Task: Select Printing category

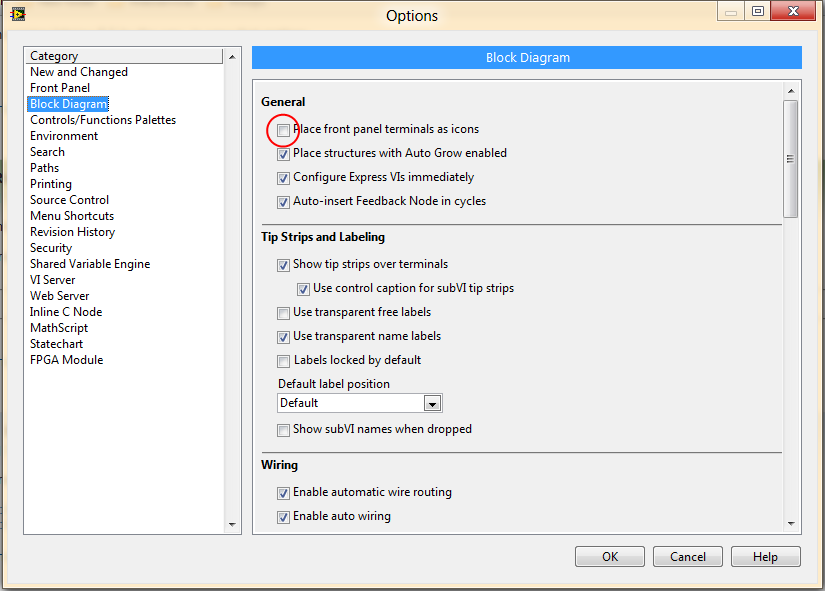Action: pos(51,184)
